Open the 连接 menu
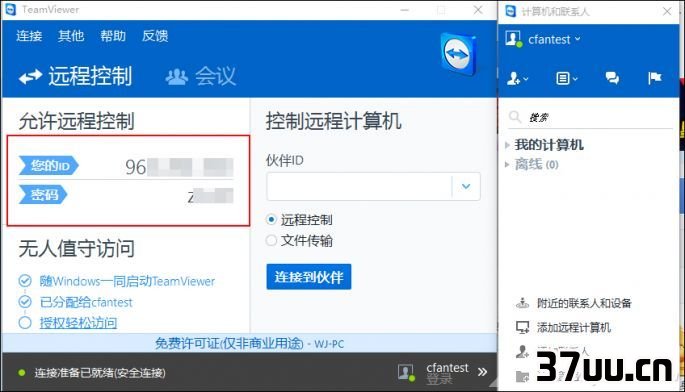This screenshot has width=685, height=392. (29, 36)
